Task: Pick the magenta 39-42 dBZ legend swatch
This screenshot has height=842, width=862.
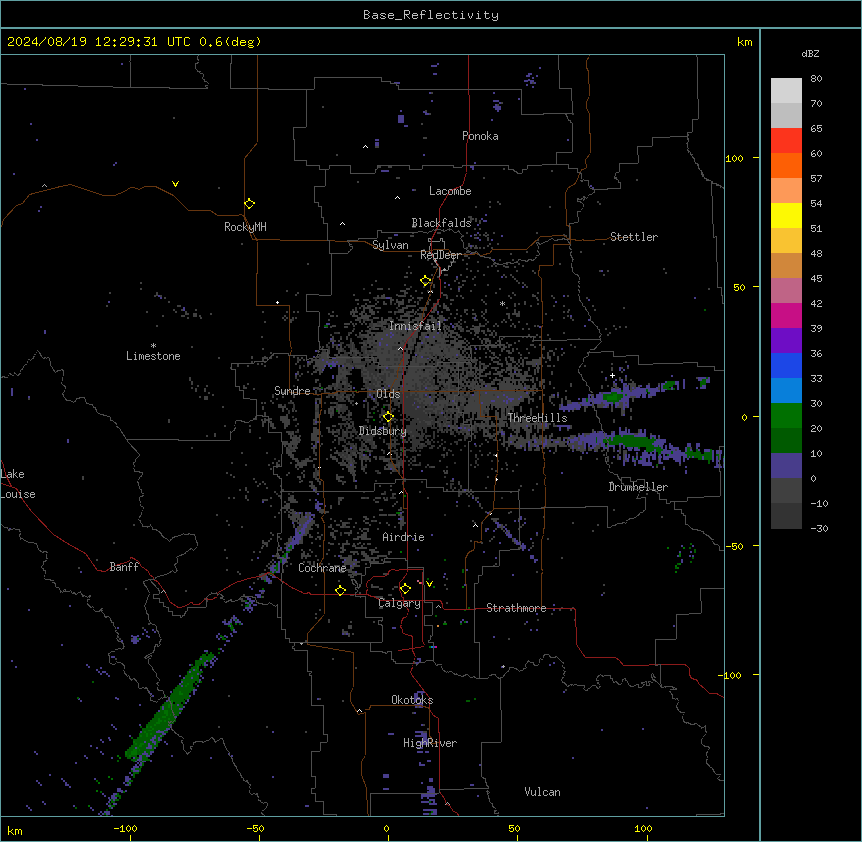Action: pyautogui.click(x=786, y=315)
